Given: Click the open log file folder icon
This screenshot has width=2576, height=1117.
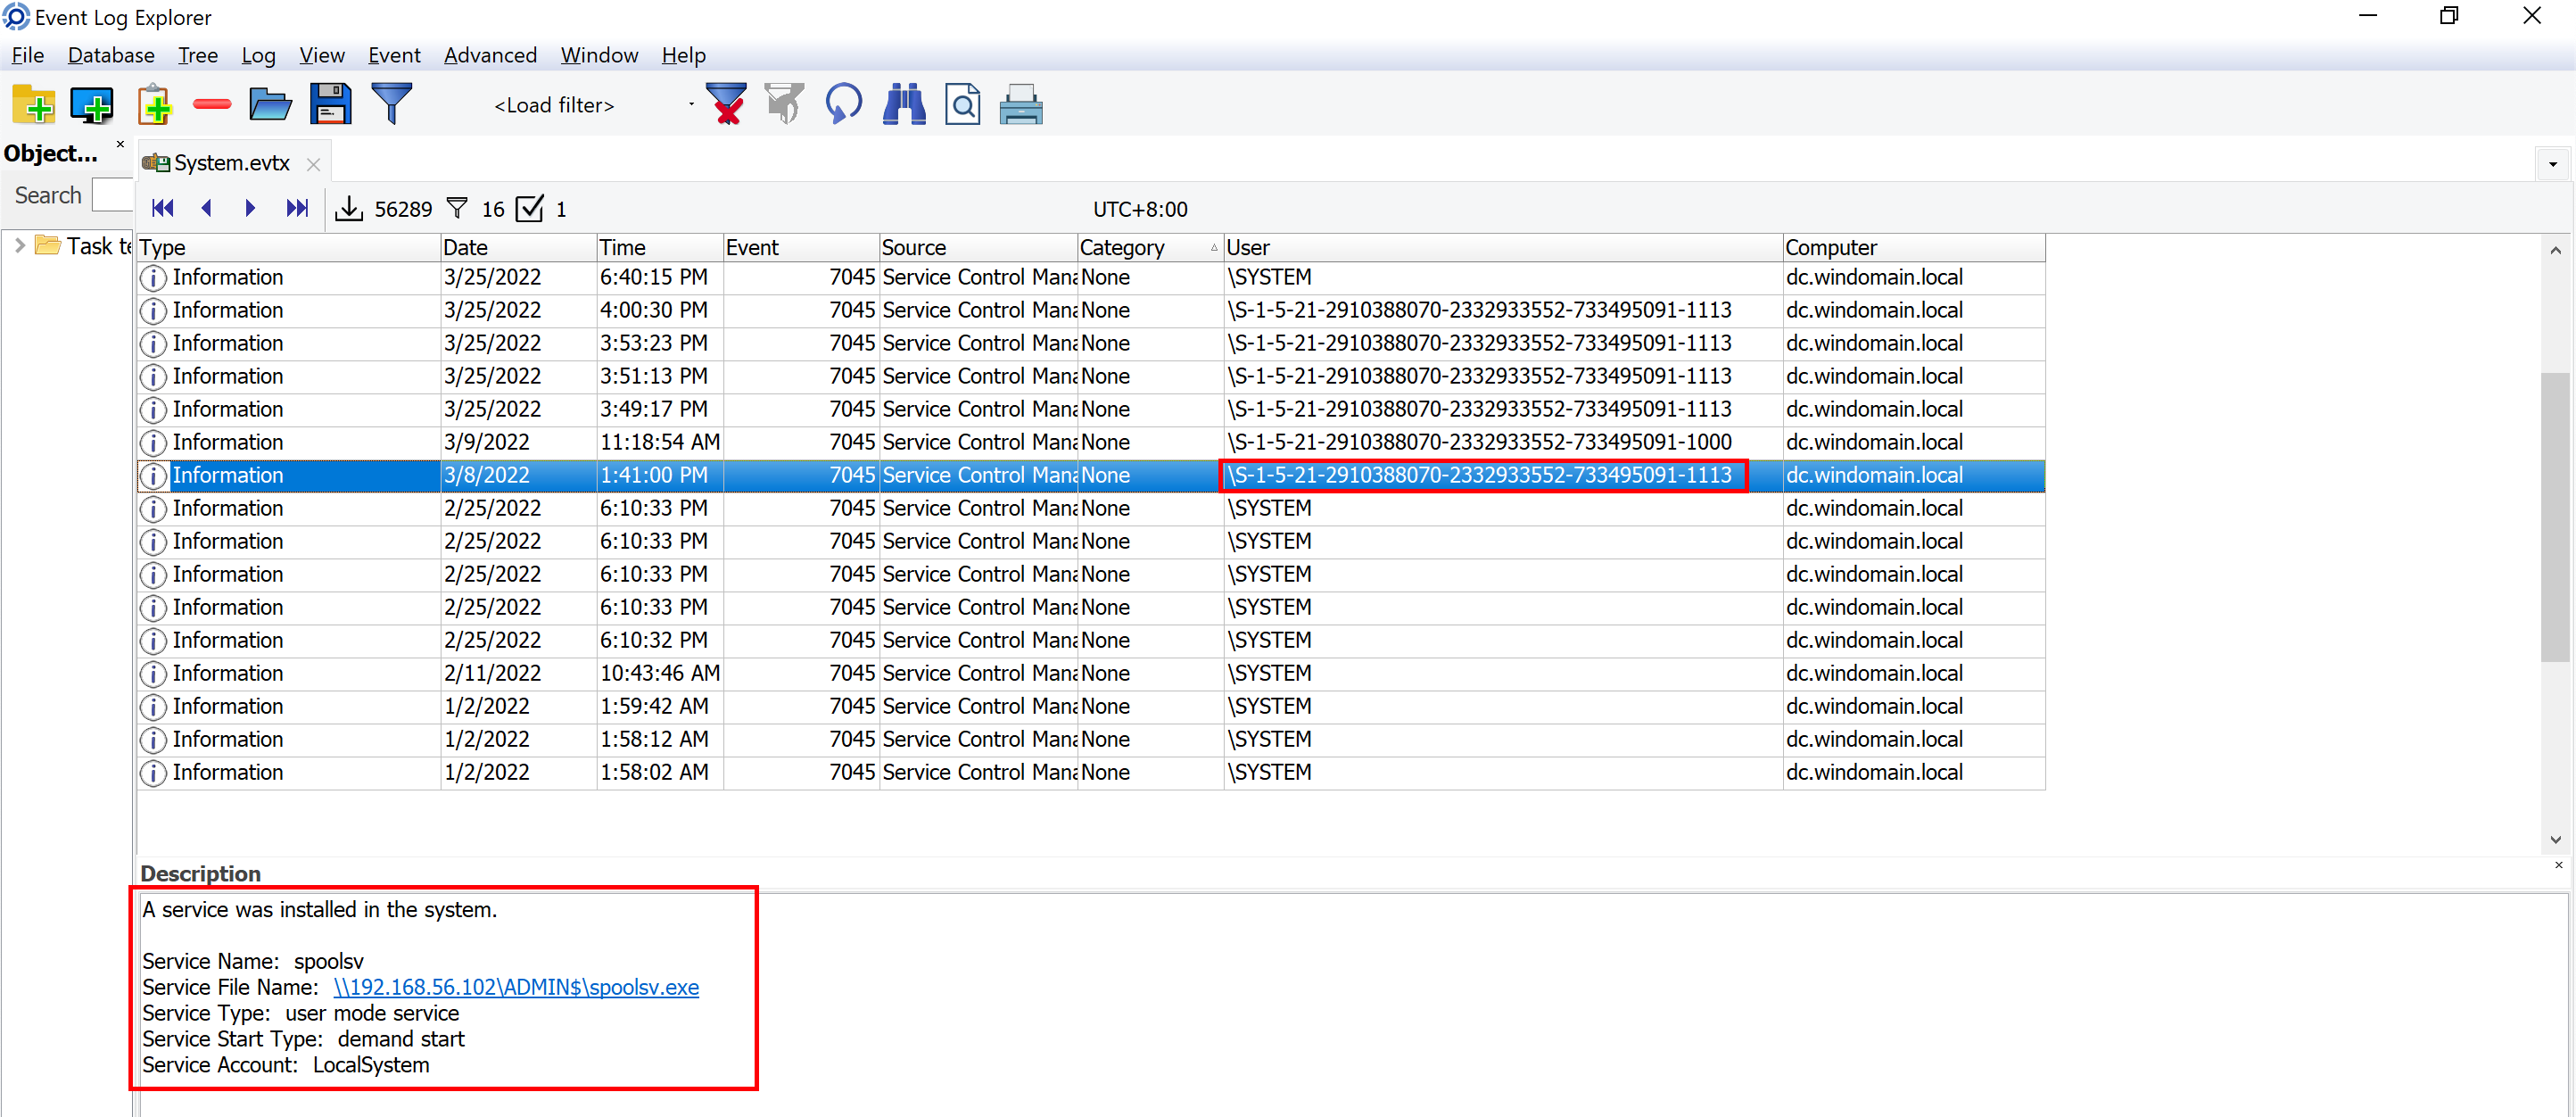Looking at the screenshot, I should 270,104.
